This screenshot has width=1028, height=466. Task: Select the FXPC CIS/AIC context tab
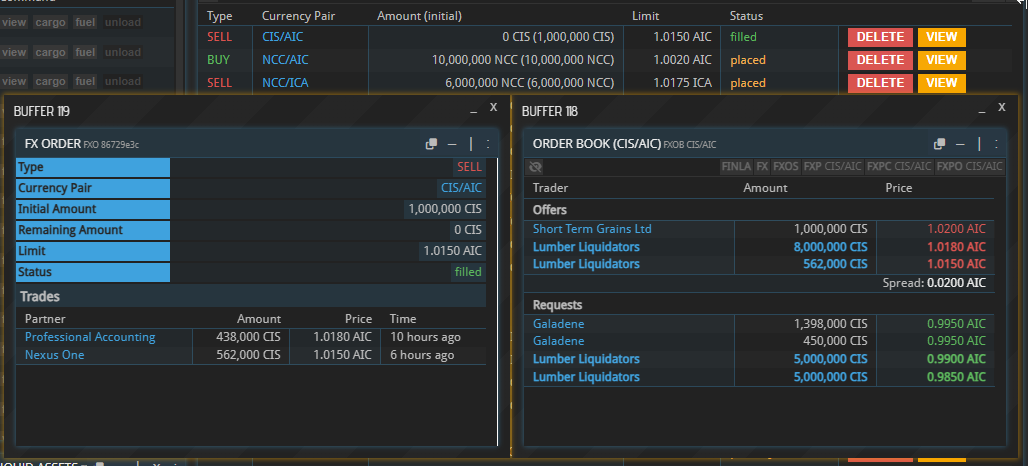pos(899,167)
